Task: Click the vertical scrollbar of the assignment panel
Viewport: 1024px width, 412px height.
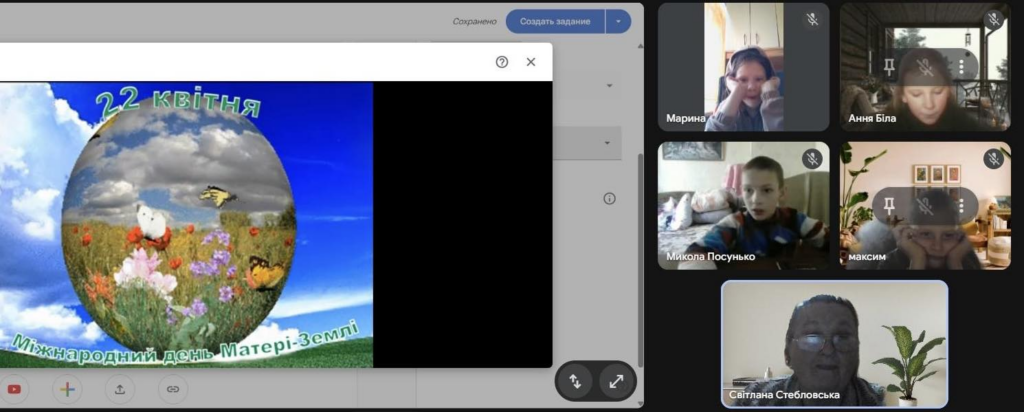Action: [640, 260]
